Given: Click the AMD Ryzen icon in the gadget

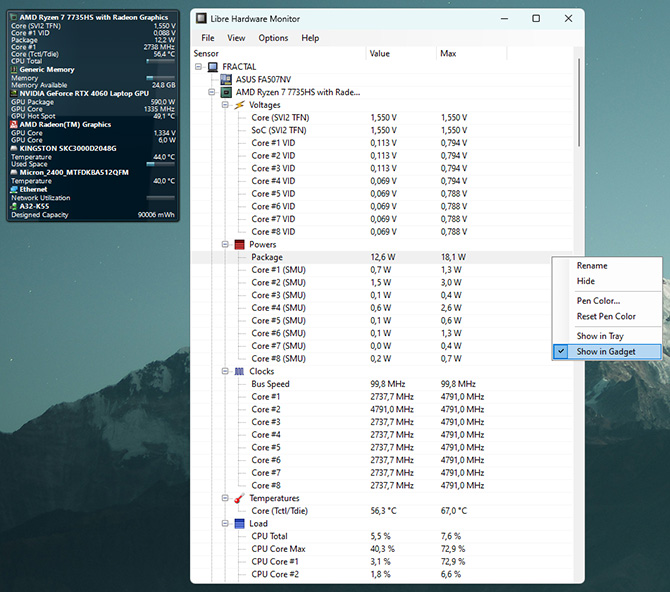Looking at the screenshot, I should (14, 18).
